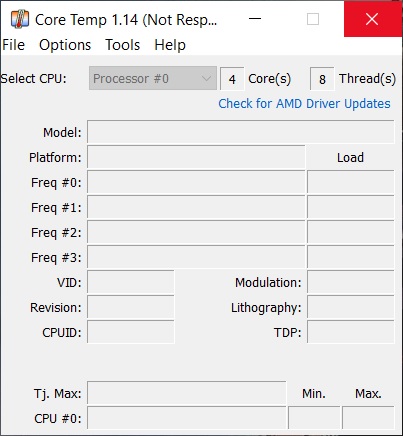403x436 pixels.
Task: Click the Freq #2 field
Action: 196,232
